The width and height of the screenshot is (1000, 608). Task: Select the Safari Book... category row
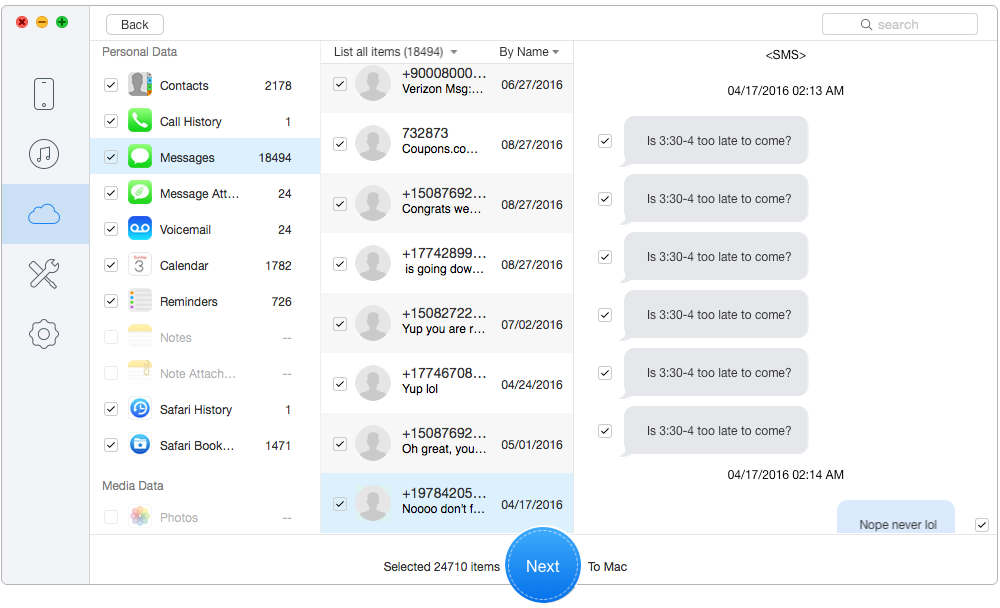coord(205,445)
